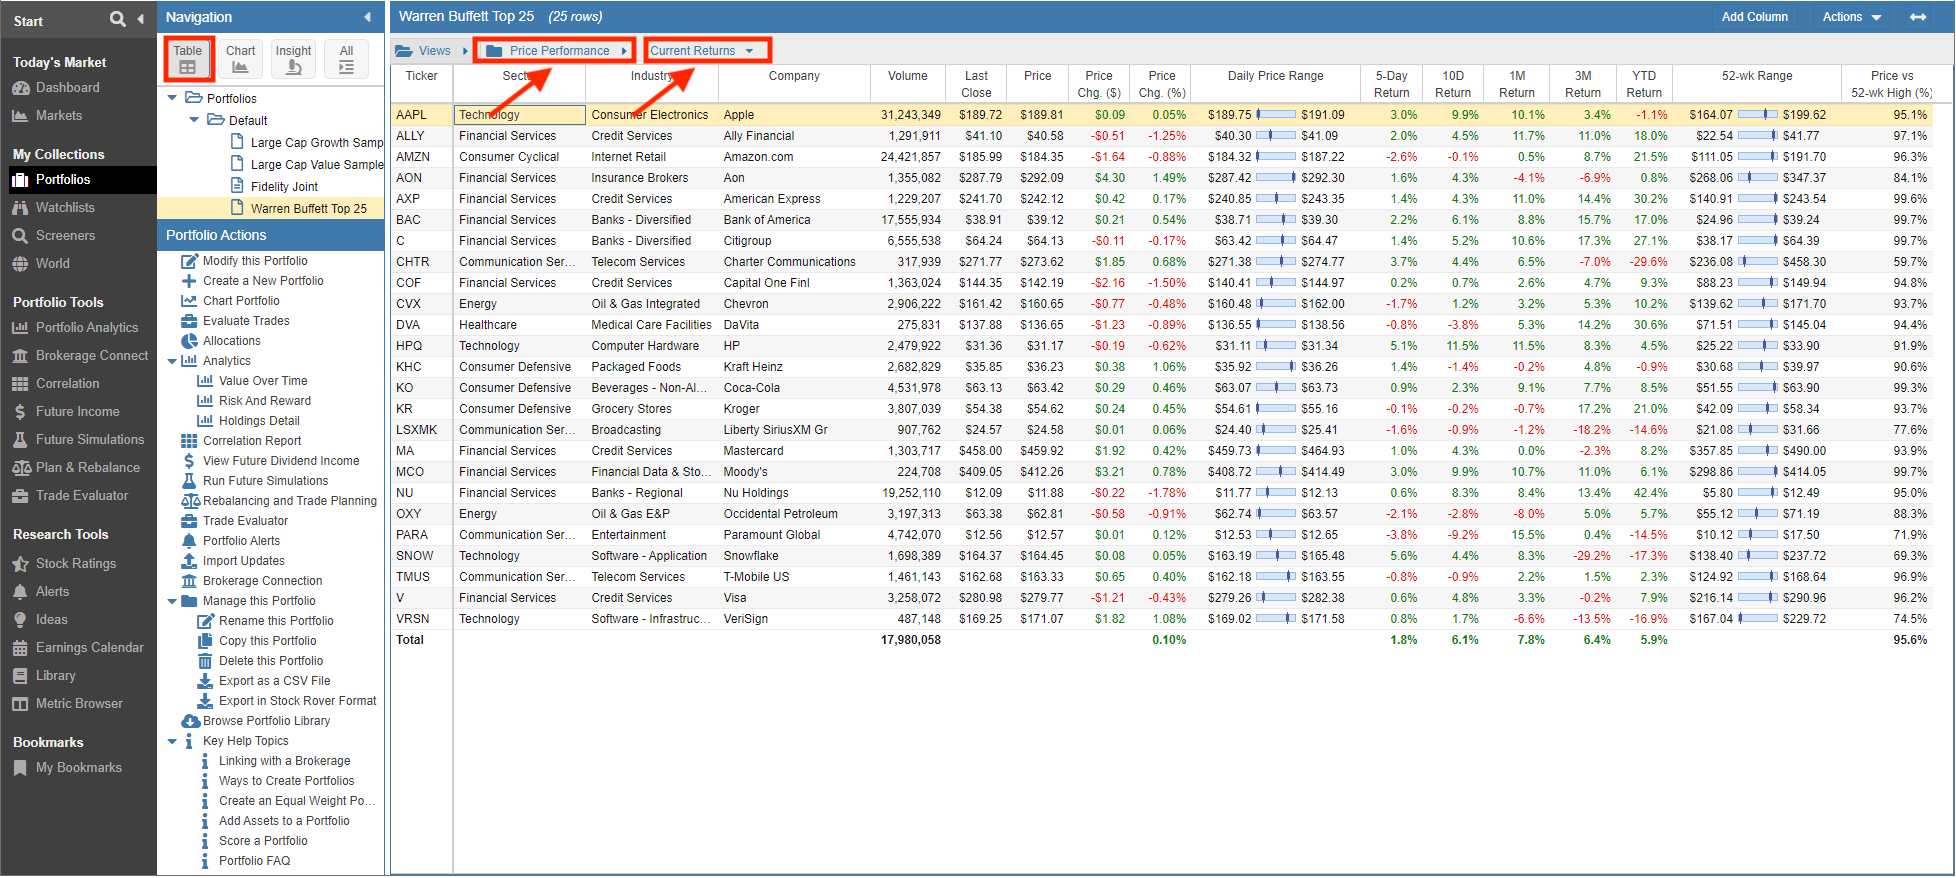Collapse the Analytics tree node
Image resolution: width=1956 pixels, height=878 pixels.
pyautogui.click(x=173, y=361)
